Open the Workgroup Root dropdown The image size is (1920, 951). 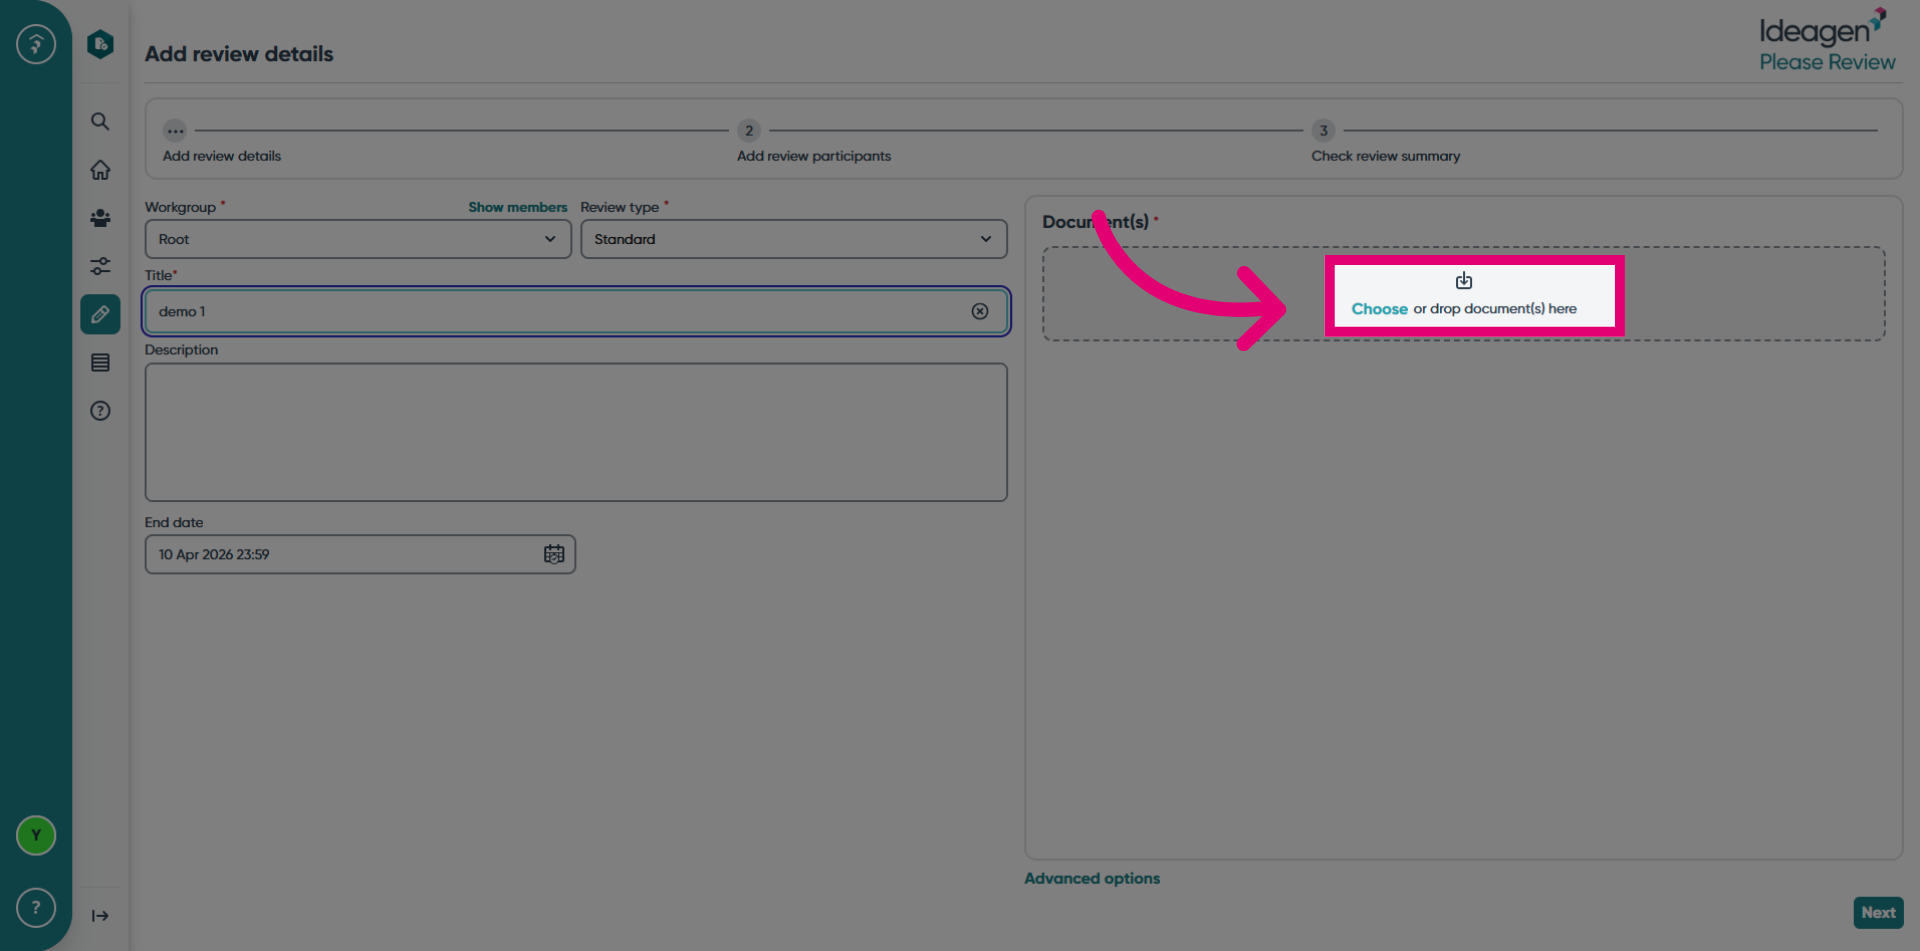[x=358, y=239]
